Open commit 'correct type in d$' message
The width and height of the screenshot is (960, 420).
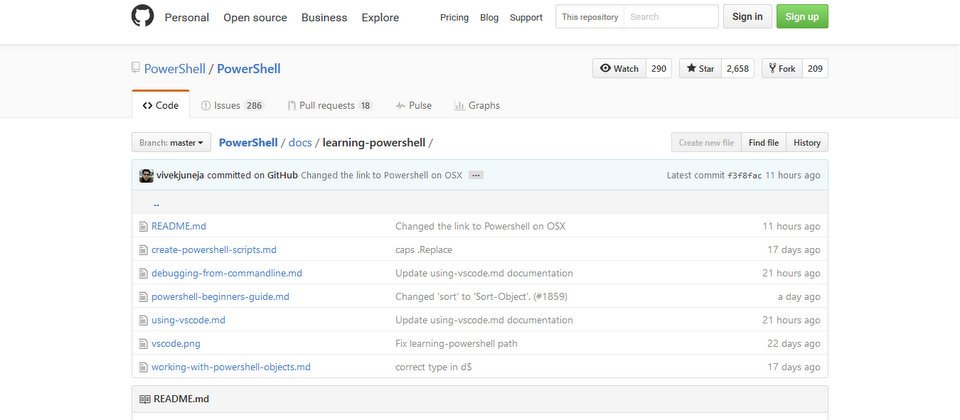(433, 367)
